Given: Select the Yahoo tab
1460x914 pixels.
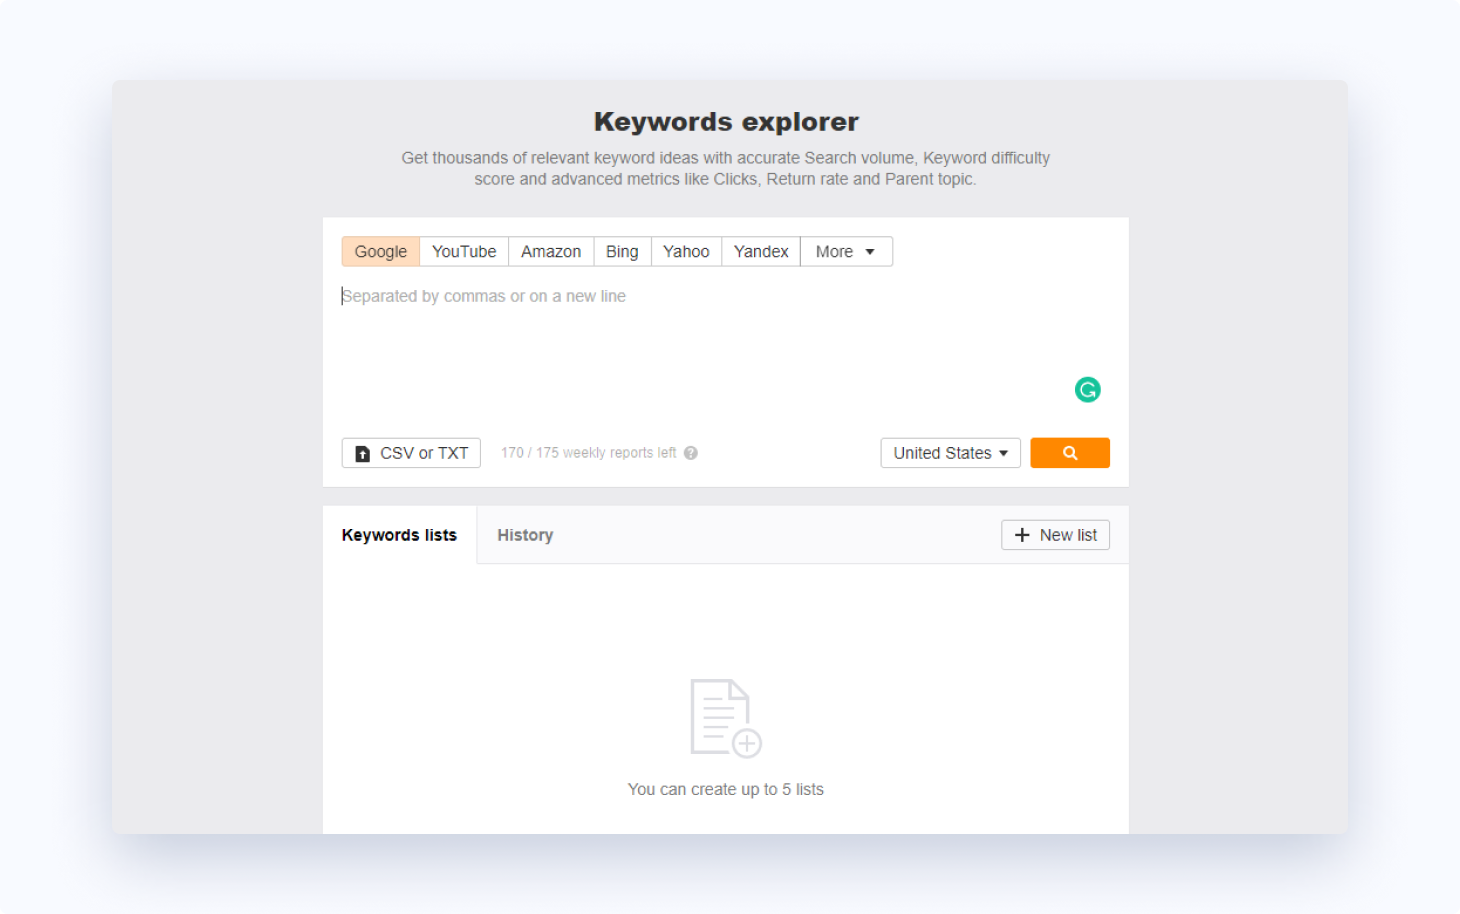Looking at the screenshot, I should [686, 251].
